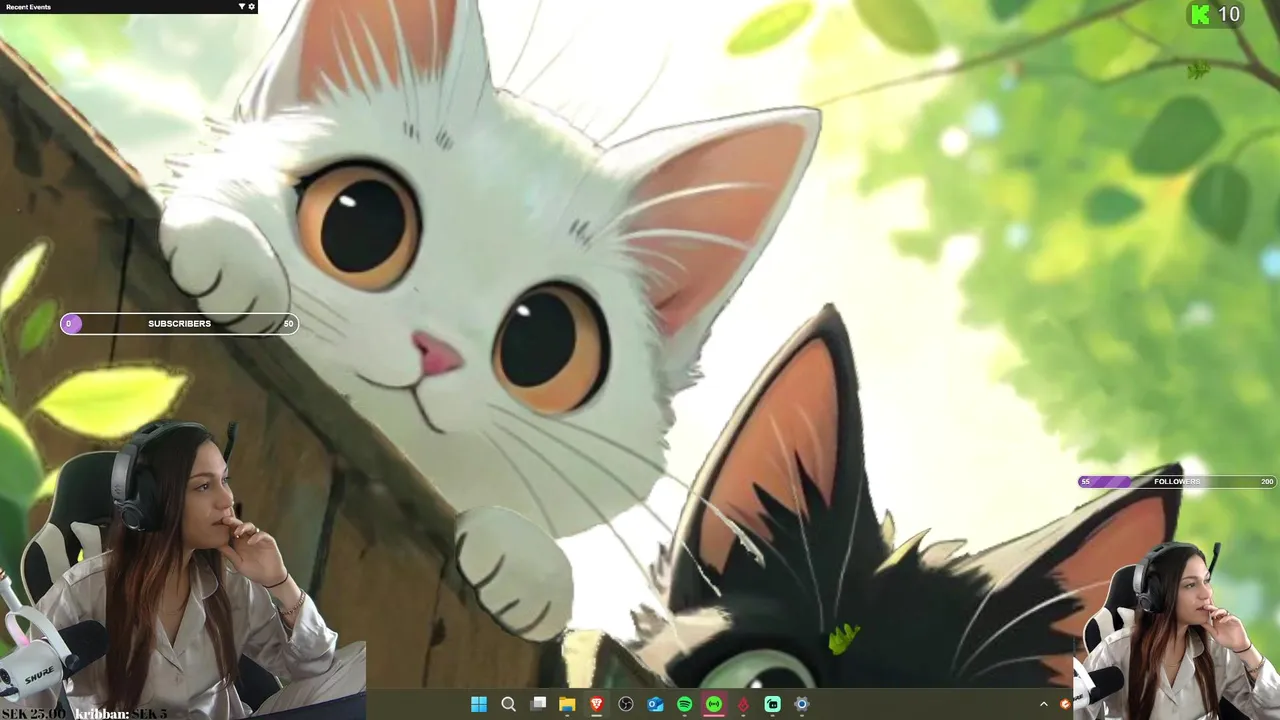1280x720 pixels.
Task: Click the red diamond taskbar icon
Action: point(743,704)
